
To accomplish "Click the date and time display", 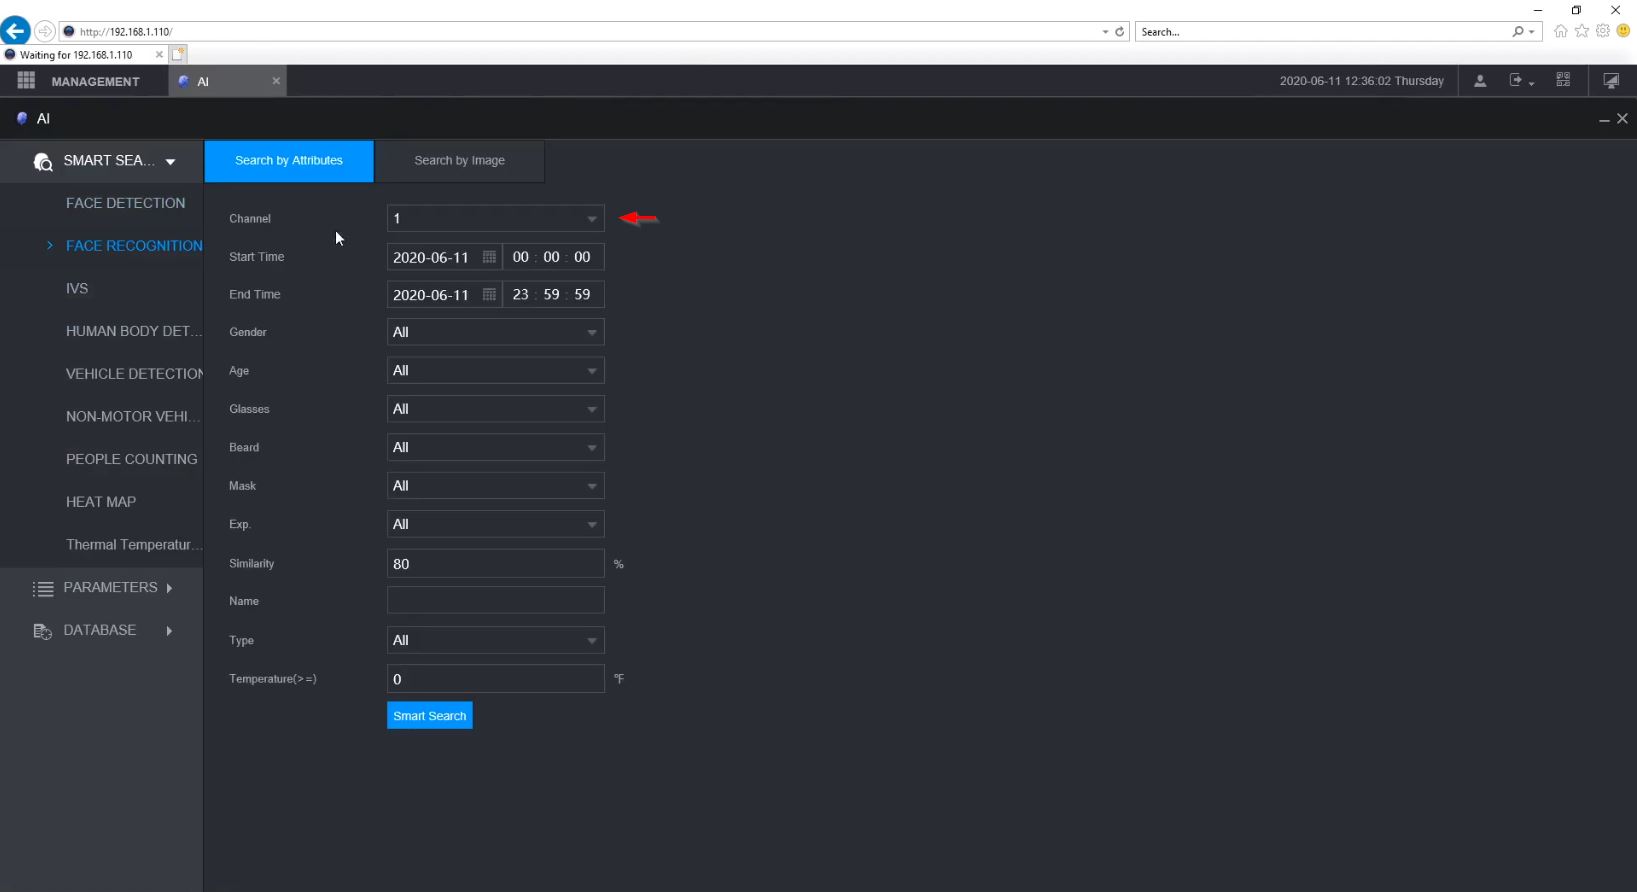I will [x=1361, y=81].
